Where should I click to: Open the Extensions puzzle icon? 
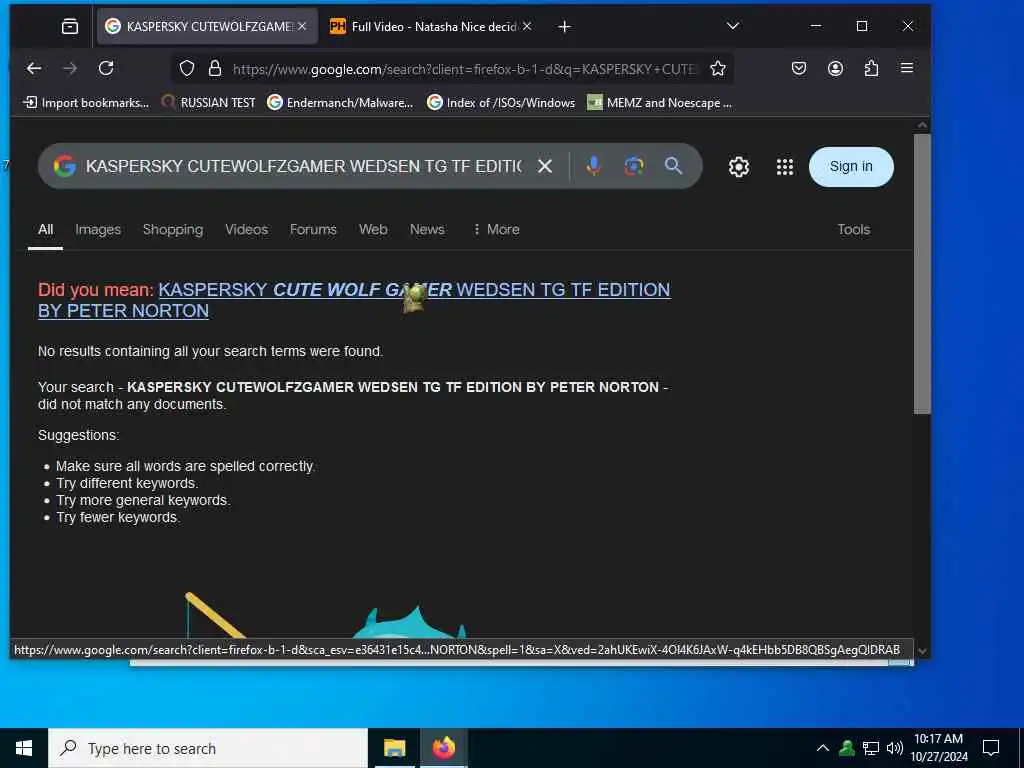tap(871, 68)
